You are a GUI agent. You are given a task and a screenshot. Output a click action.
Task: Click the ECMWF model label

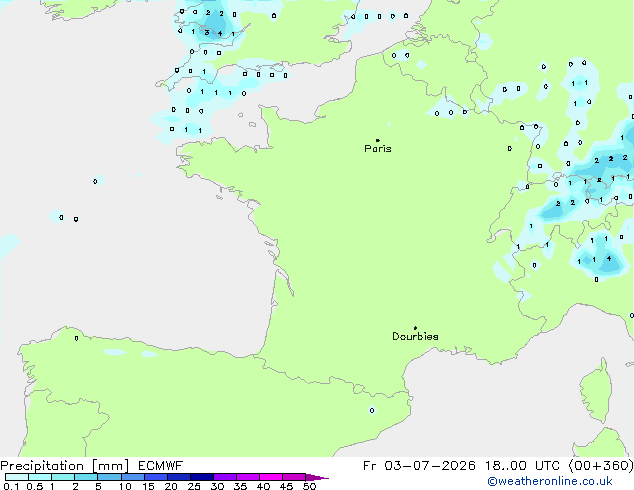pyautogui.click(x=161, y=466)
